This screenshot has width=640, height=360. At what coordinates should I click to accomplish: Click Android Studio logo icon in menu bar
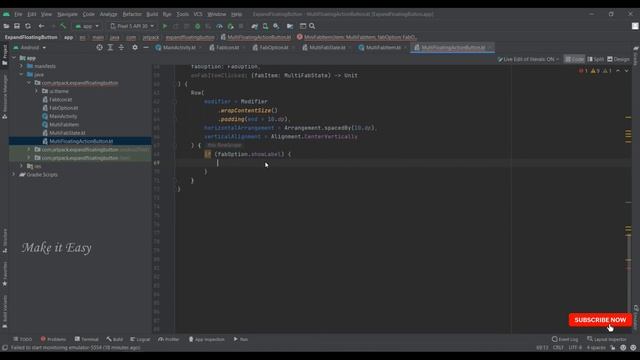coord(6,14)
